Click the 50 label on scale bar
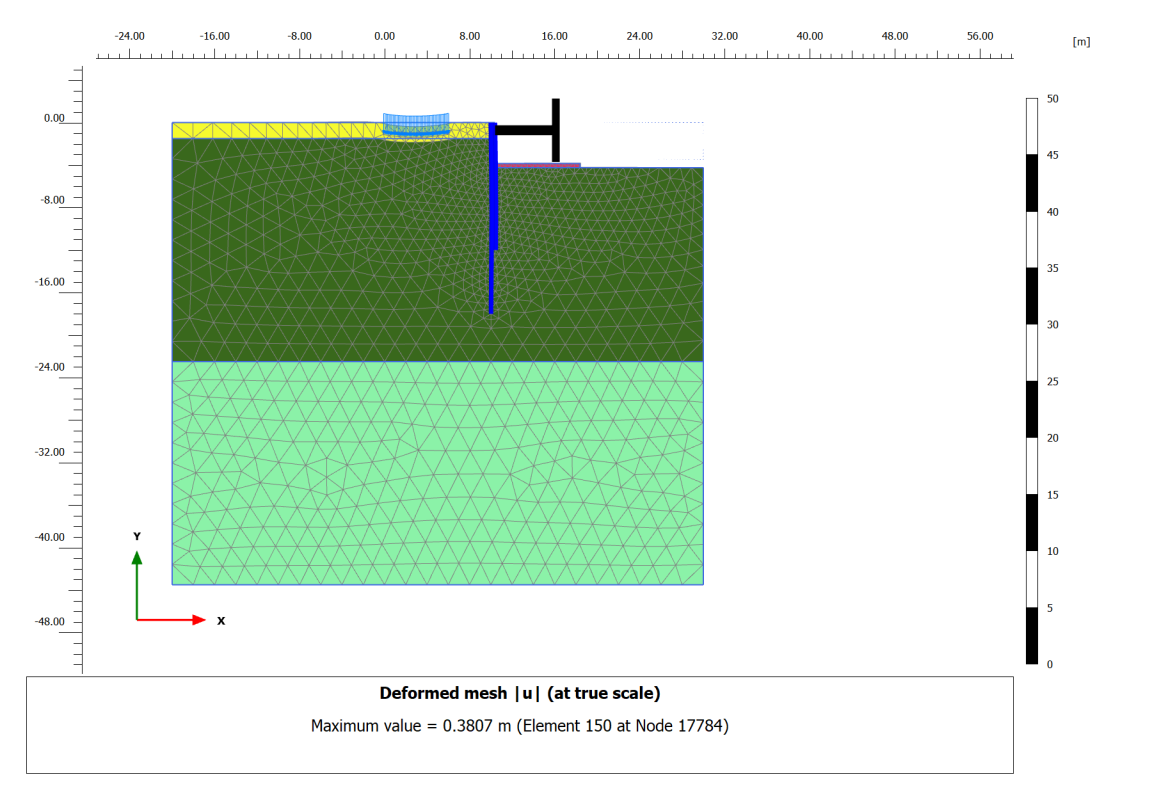This screenshot has width=1152, height=800. pos(1052,99)
